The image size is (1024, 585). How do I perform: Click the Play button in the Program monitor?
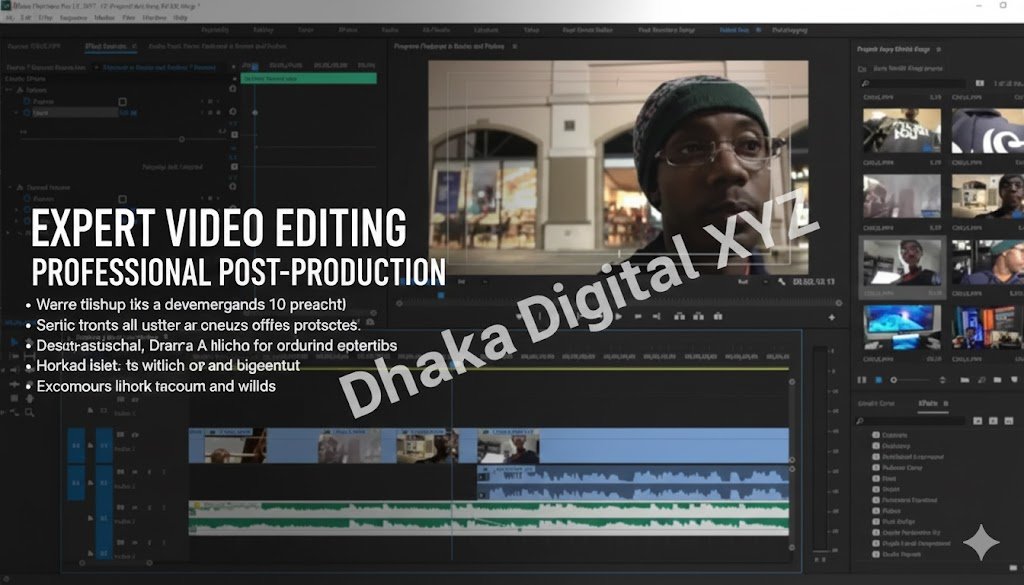click(617, 317)
